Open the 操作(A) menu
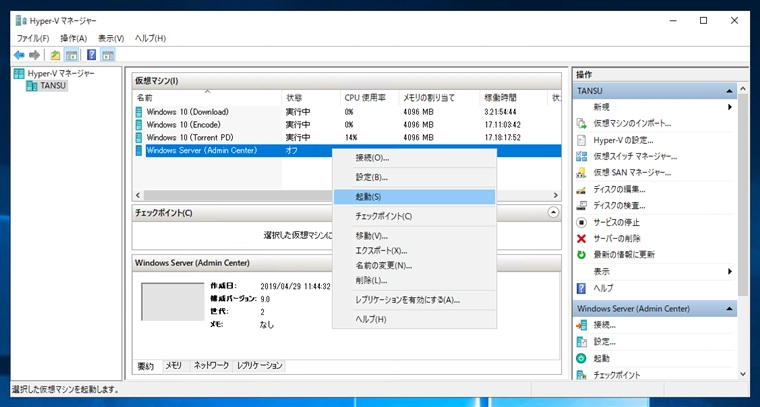The image size is (760, 407). [74, 38]
